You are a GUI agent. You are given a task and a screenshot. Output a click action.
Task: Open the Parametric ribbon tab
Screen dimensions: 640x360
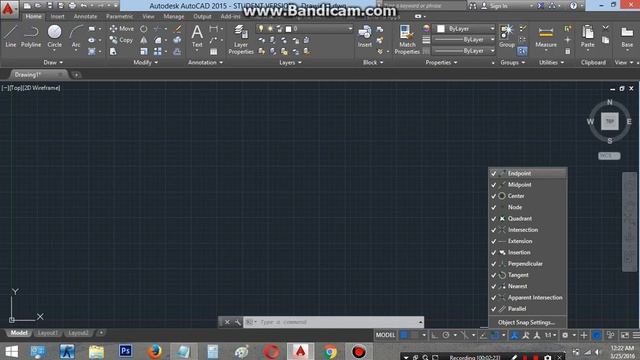click(x=119, y=16)
